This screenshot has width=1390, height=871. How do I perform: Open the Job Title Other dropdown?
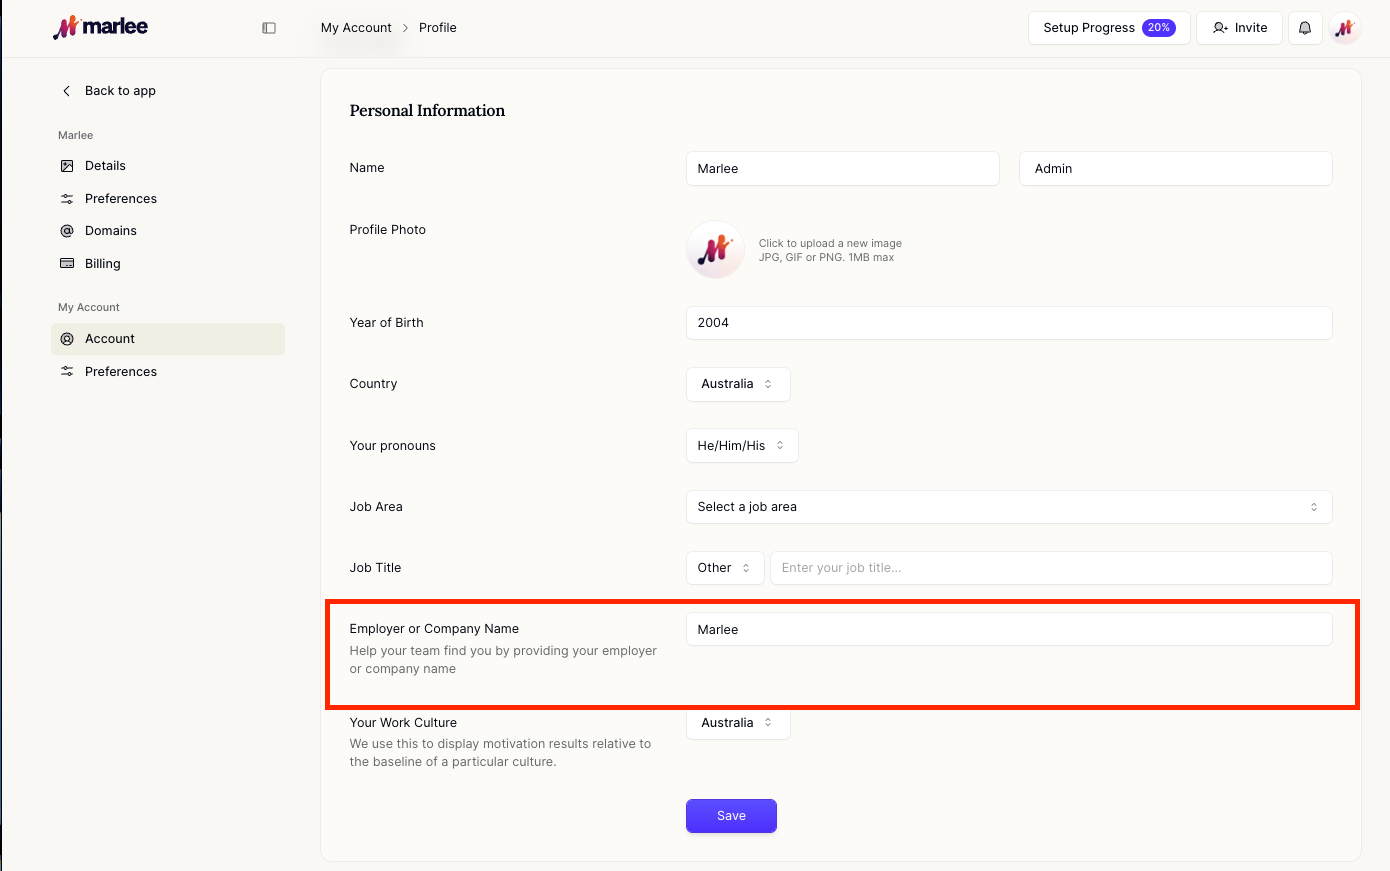coord(725,568)
